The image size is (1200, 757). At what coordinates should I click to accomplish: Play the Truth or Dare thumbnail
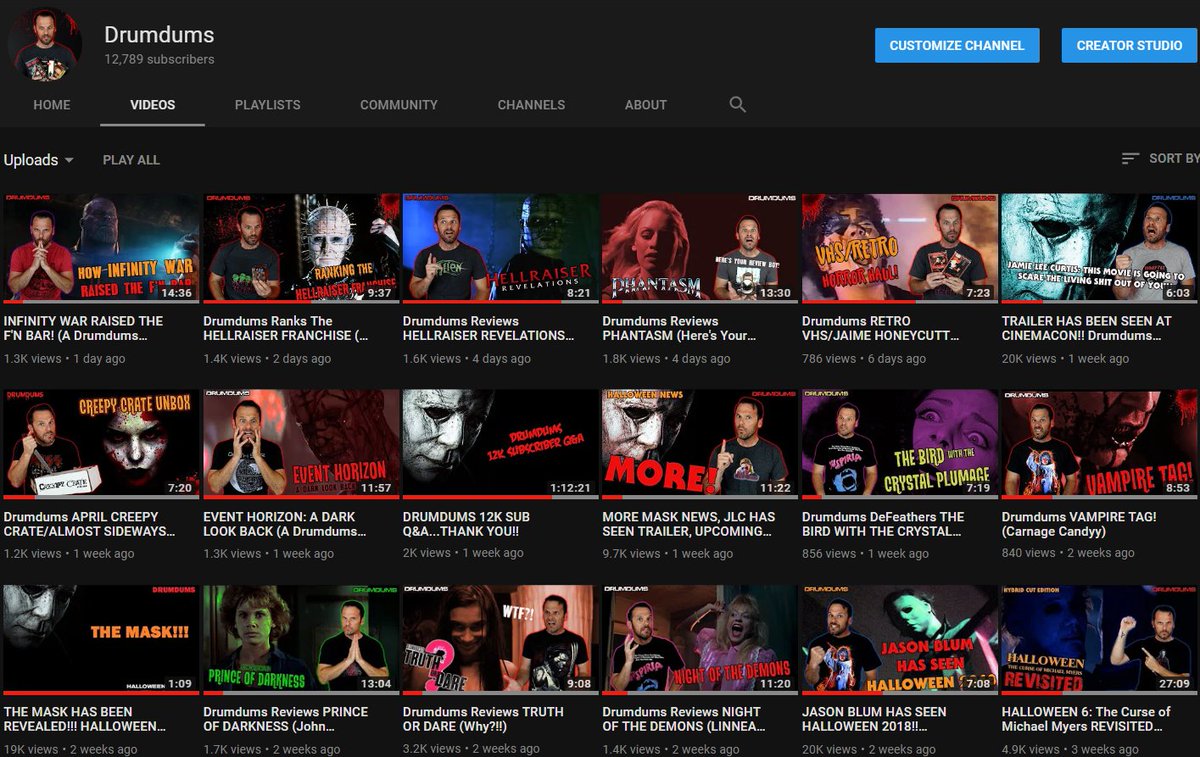501,640
